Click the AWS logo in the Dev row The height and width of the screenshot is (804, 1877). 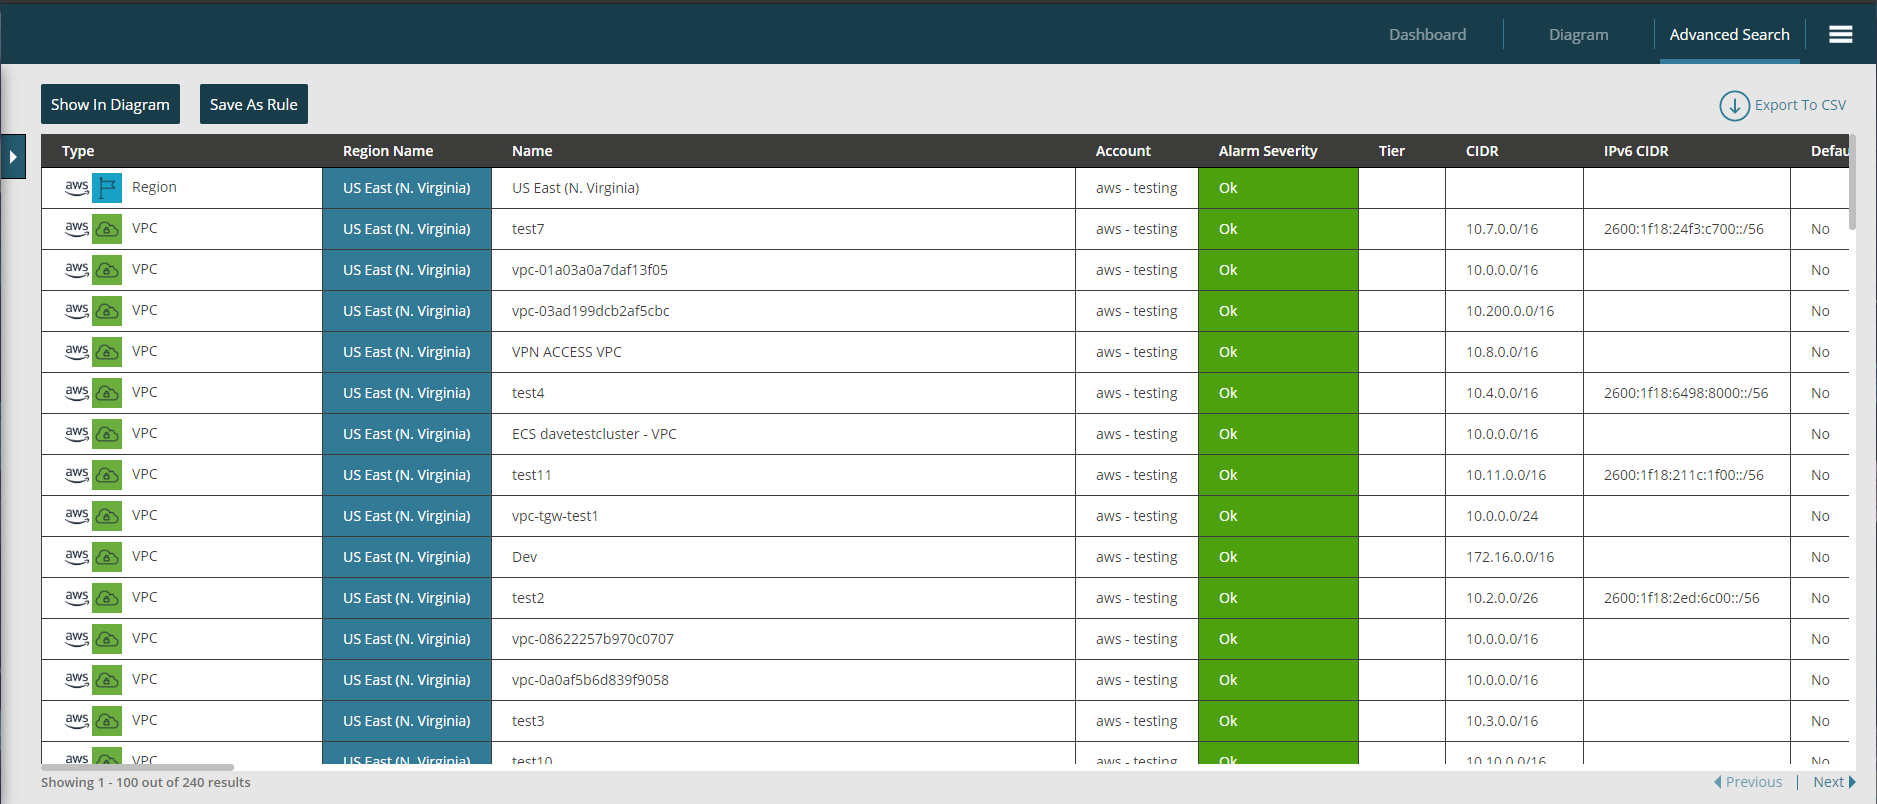[77, 556]
